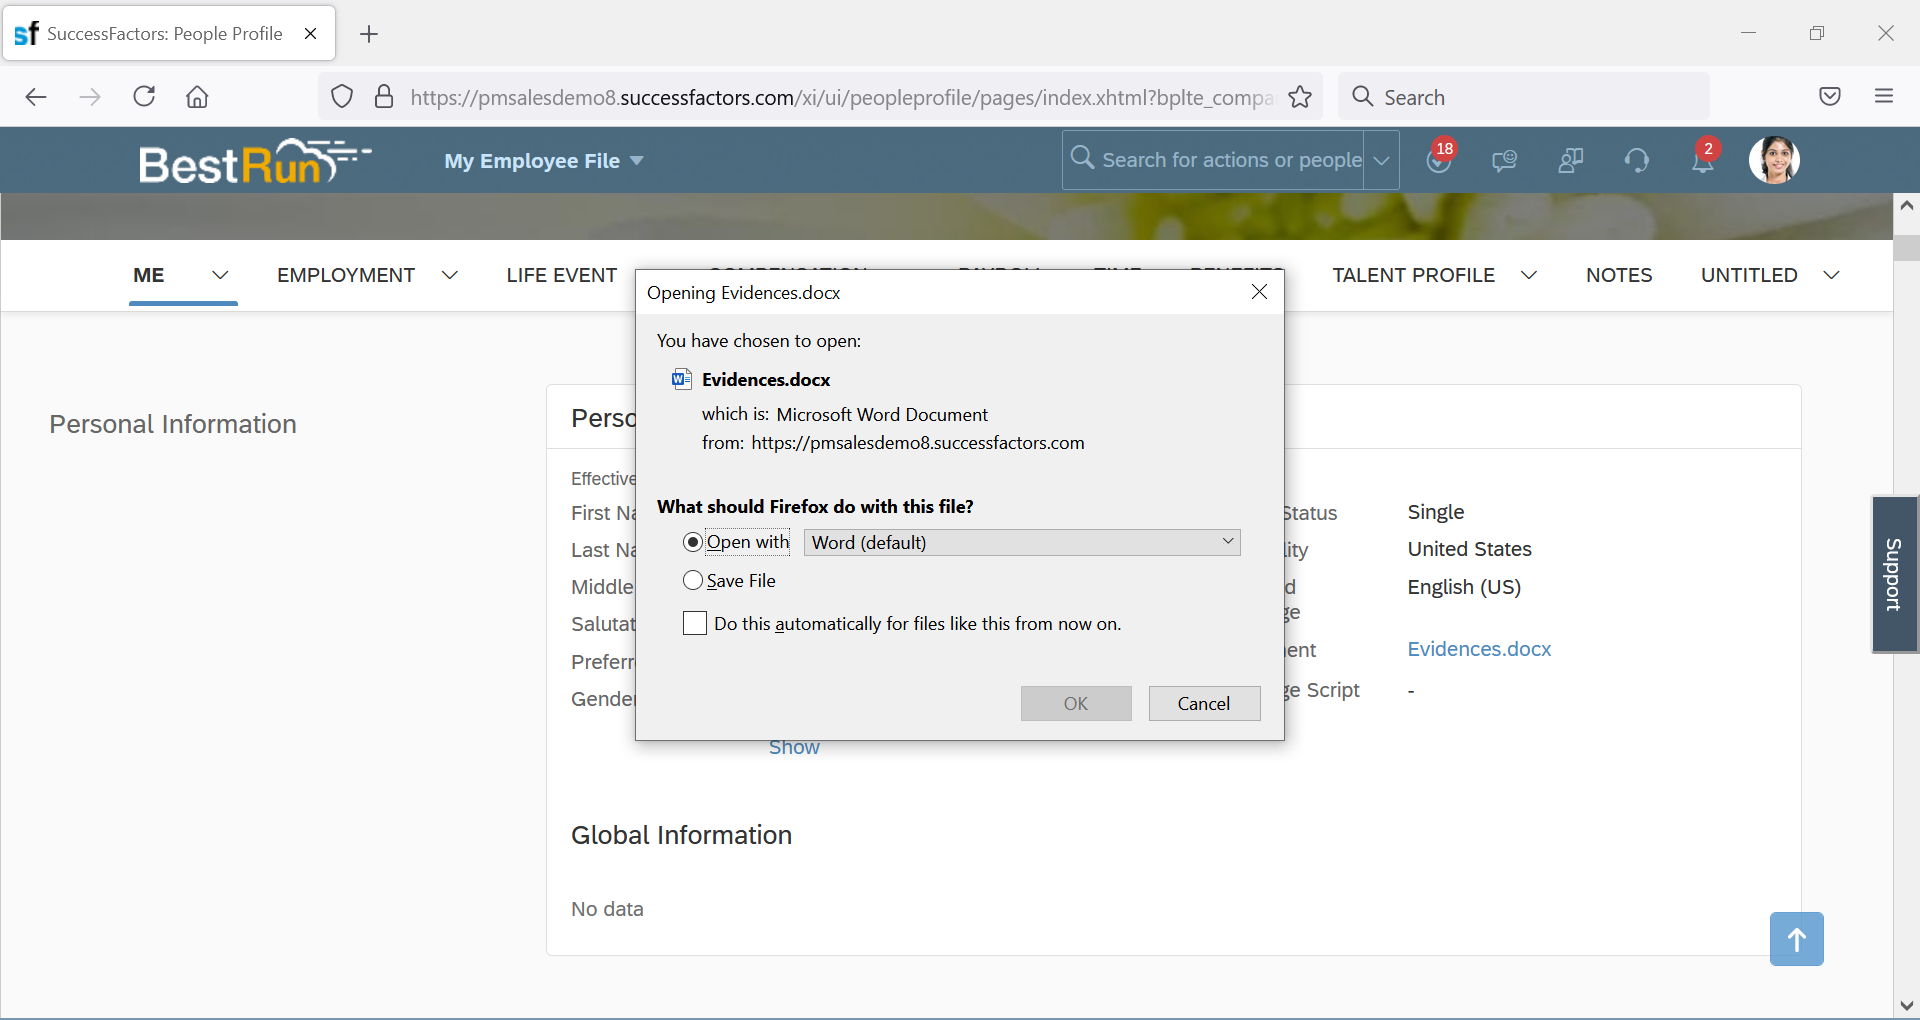Expand search actions dropdown arrow
The width and height of the screenshot is (1920, 1020).
coord(1381,160)
